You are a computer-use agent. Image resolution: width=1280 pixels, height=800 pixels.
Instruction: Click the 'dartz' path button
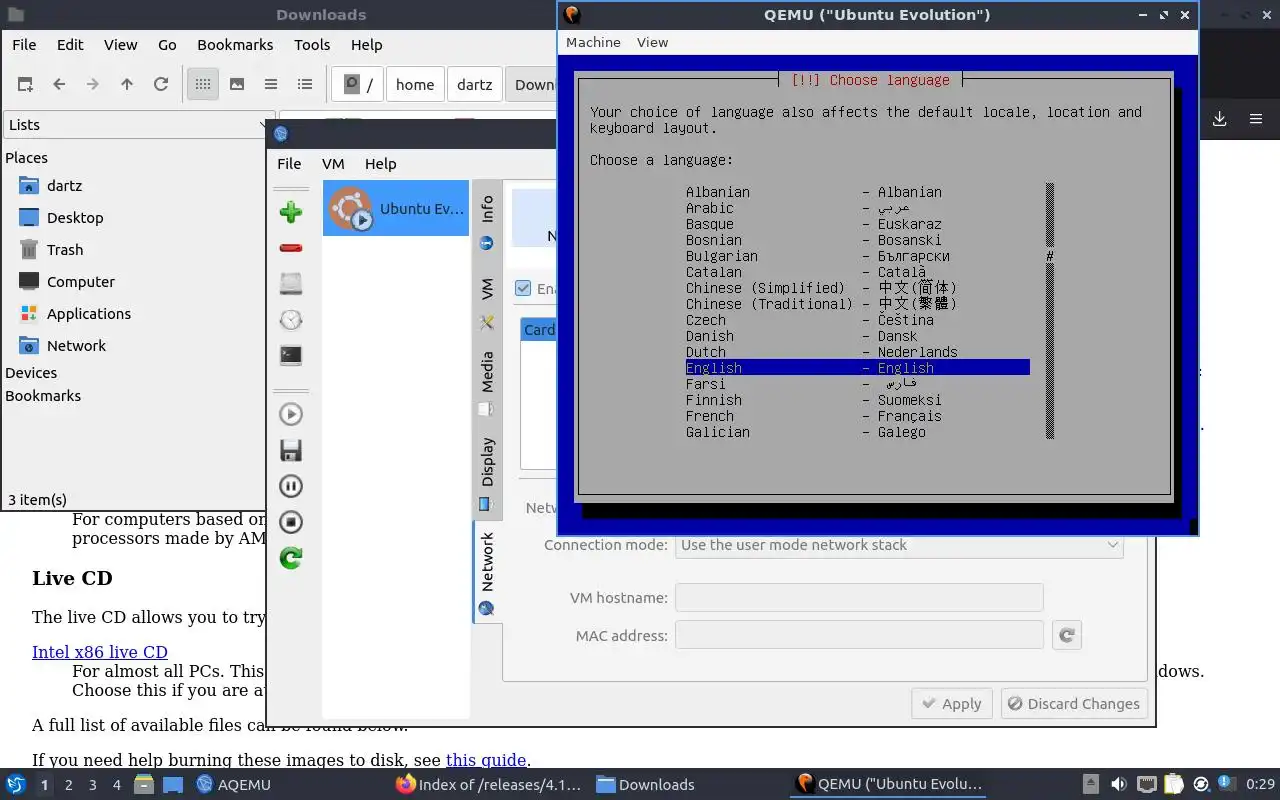point(475,84)
